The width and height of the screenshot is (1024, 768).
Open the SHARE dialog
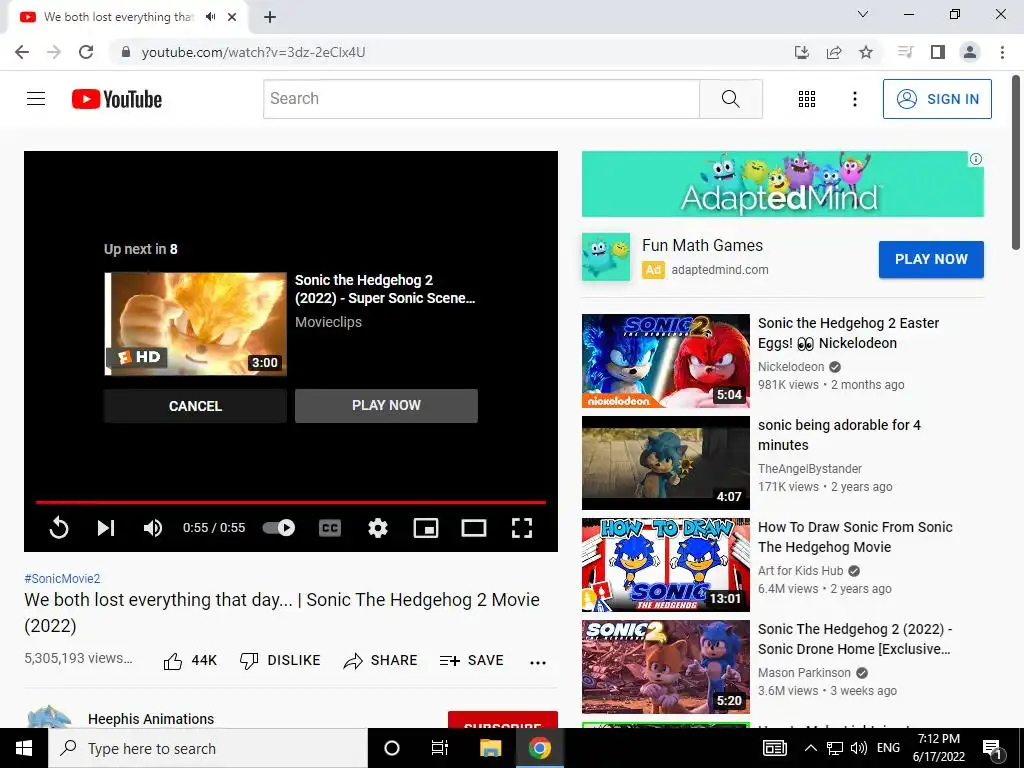pyautogui.click(x=380, y=661)
